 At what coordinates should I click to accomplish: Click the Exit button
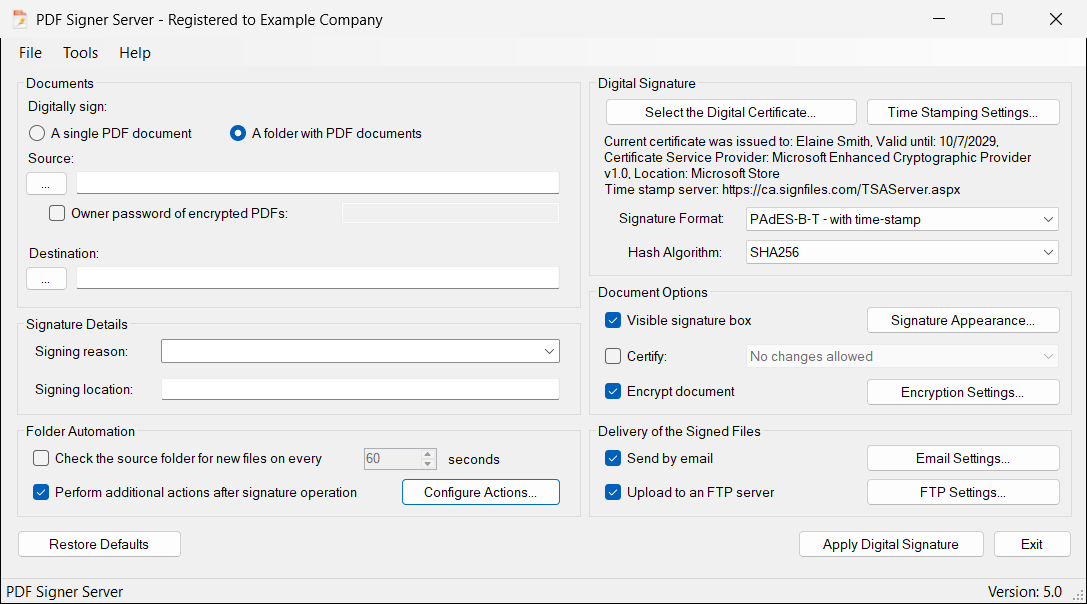[1032, 544]
